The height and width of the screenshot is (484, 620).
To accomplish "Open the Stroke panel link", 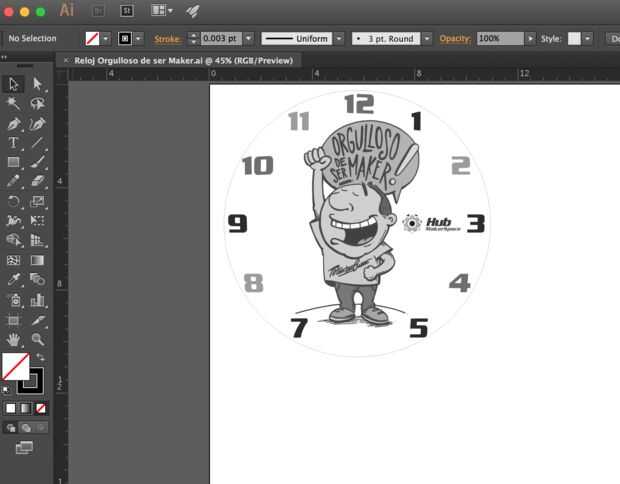I will (x=168, y=39).
